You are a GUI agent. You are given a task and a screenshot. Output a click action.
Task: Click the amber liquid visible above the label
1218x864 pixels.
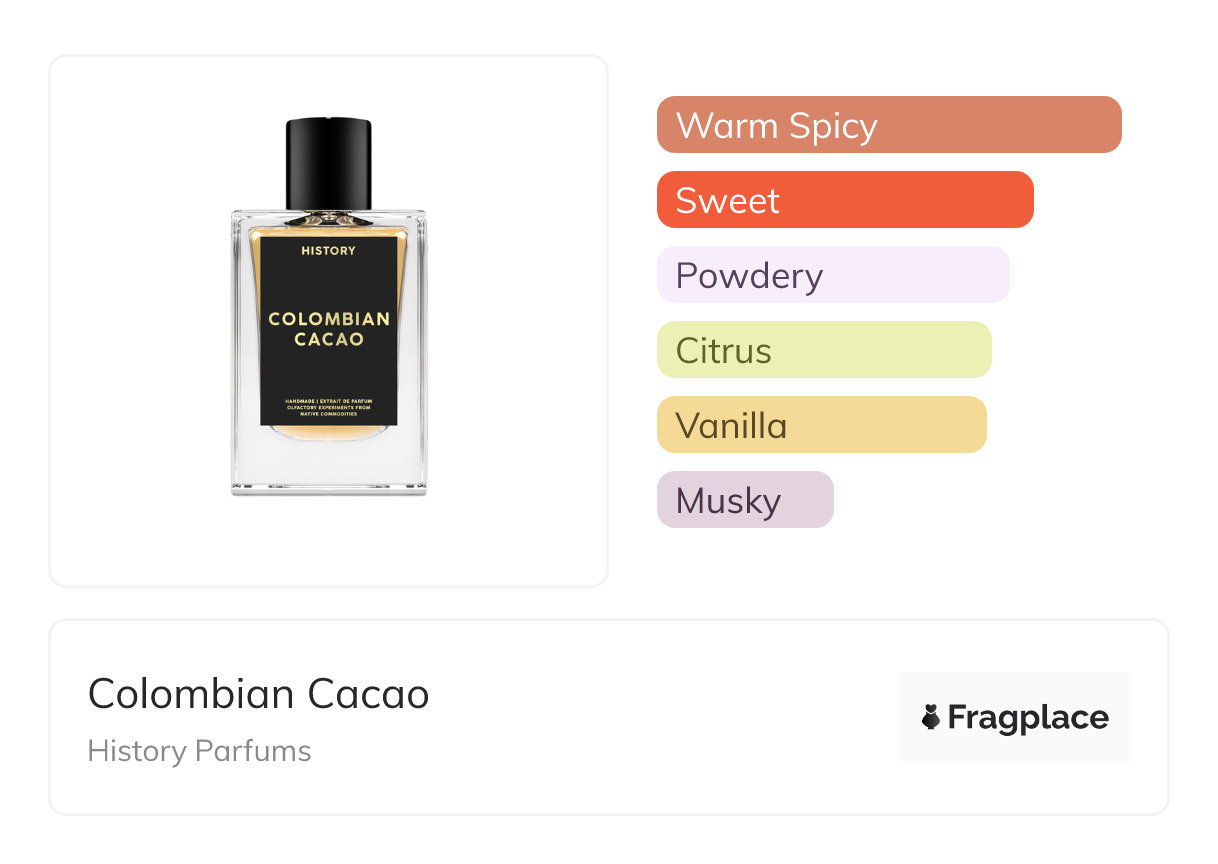(x=328, y=232)
